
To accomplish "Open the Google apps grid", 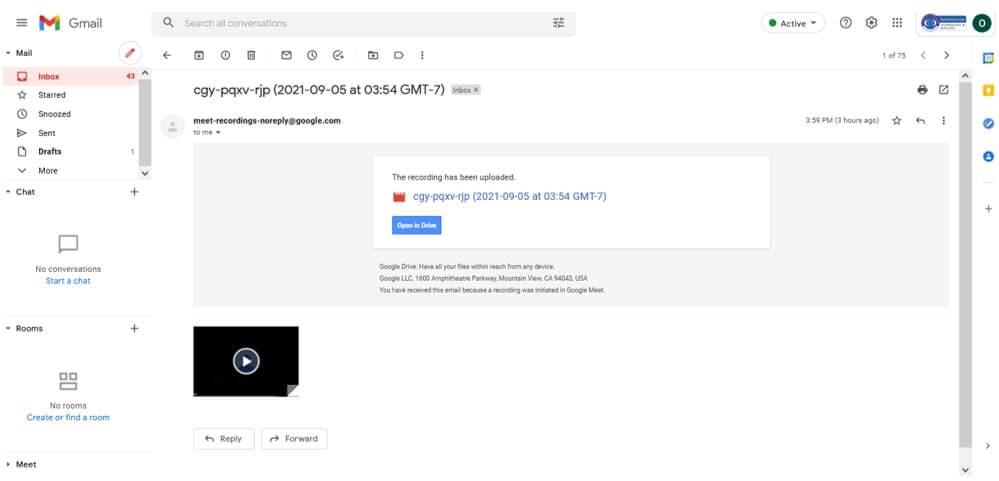I will [897, 23].
